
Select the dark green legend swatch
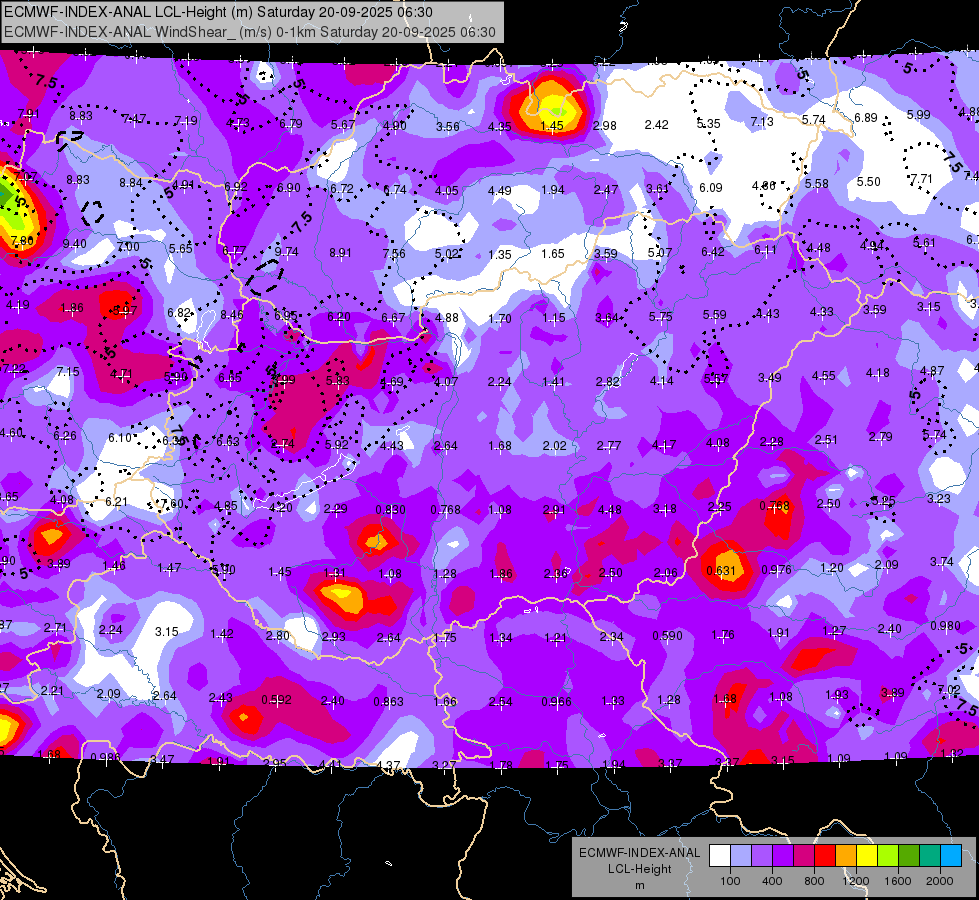(x=909, y=855)
